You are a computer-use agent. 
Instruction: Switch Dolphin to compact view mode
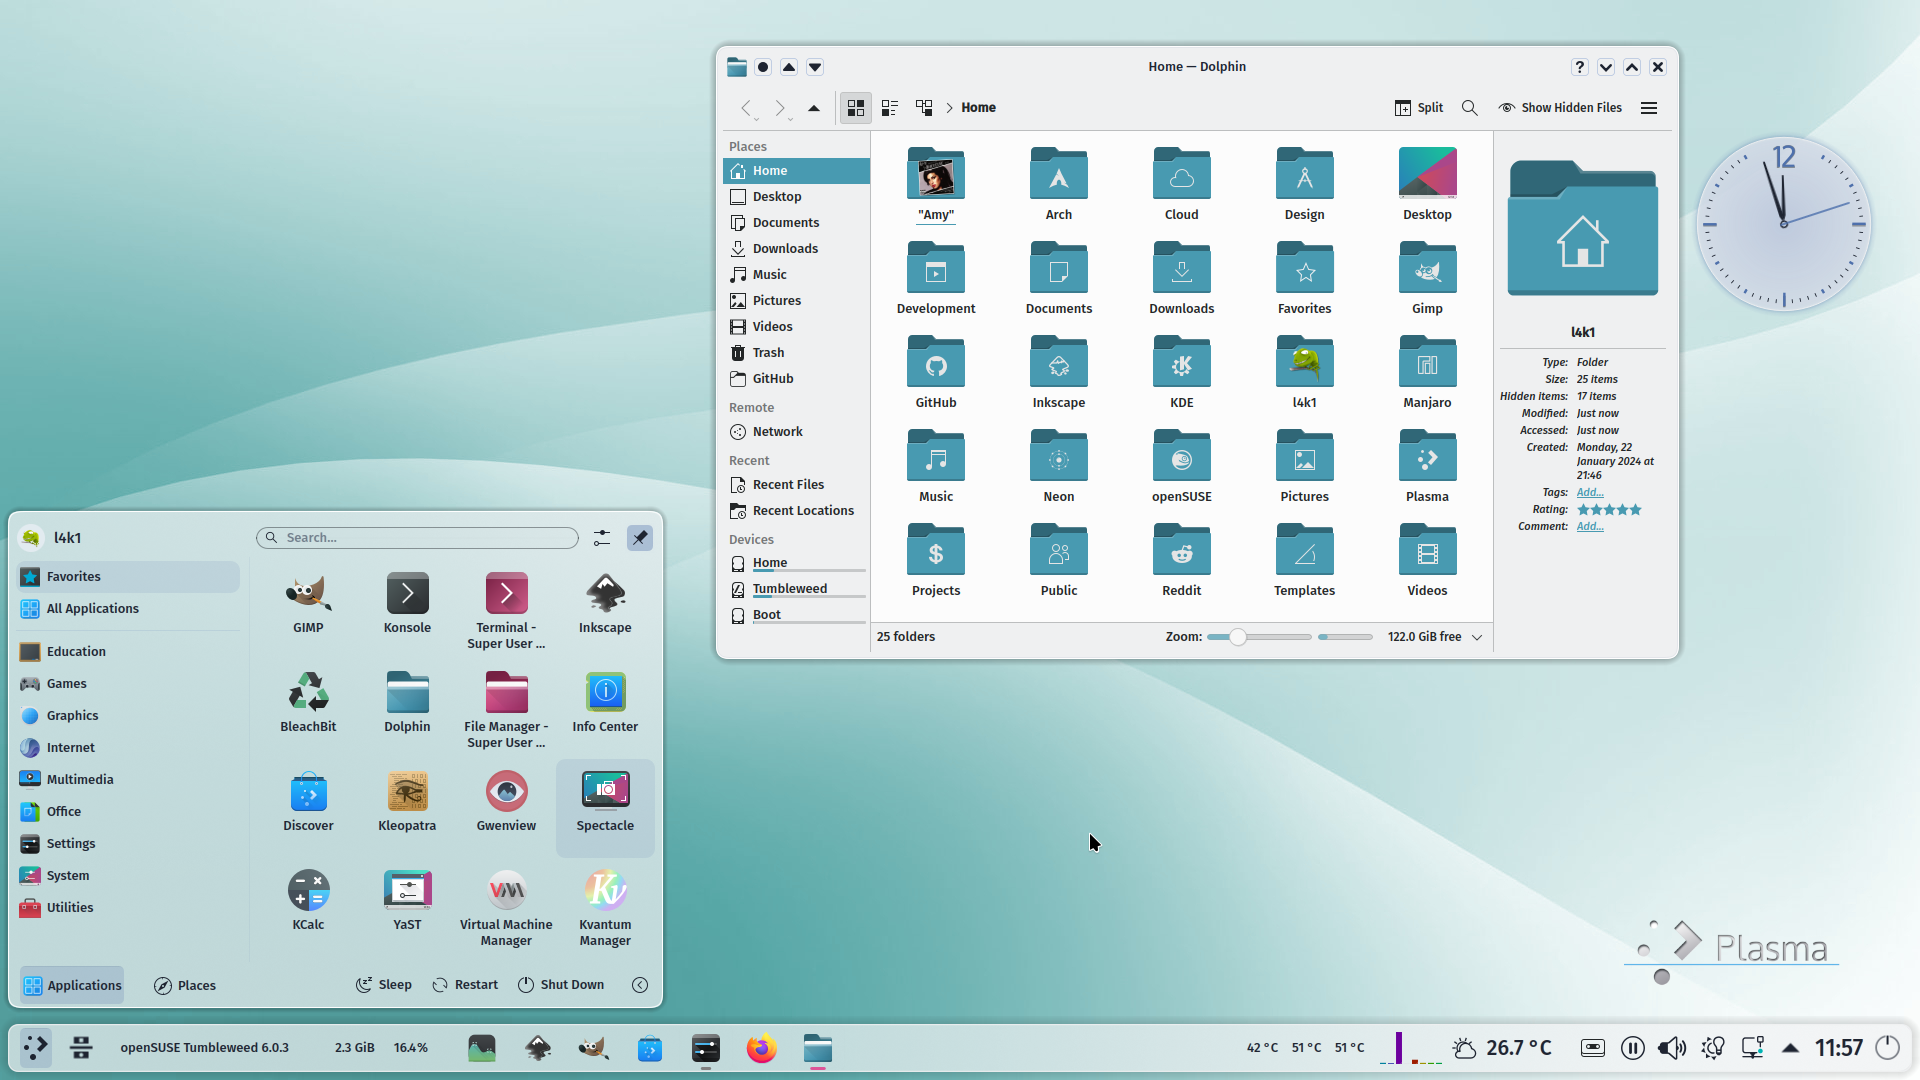pos(890,108)
